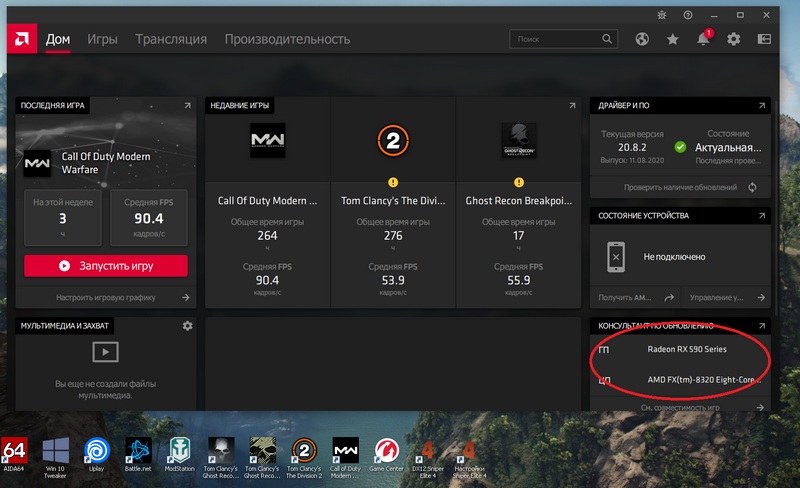This screenshot has width=800, height=488.
Task: Open Uplay desktop shortcut
Action: click(96, 454)
